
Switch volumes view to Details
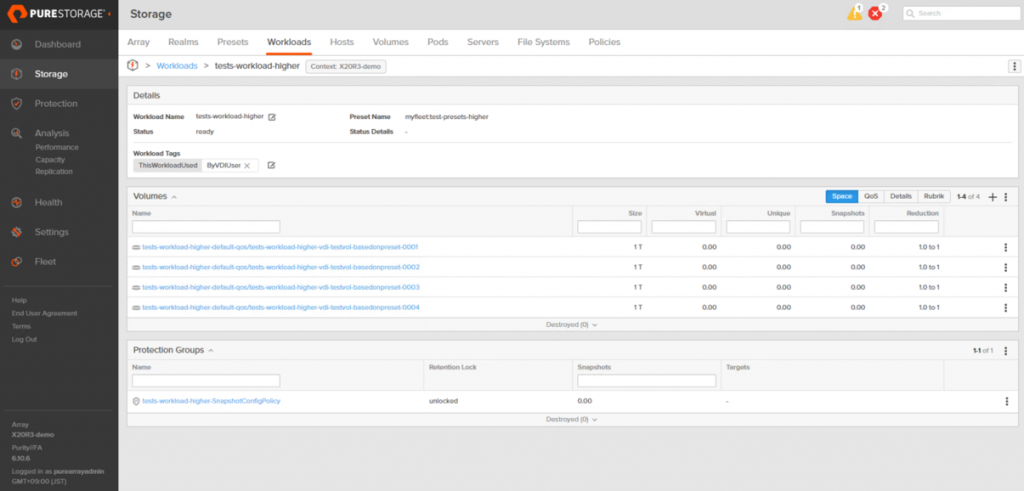pyautogui.click(x=901, y=197)
